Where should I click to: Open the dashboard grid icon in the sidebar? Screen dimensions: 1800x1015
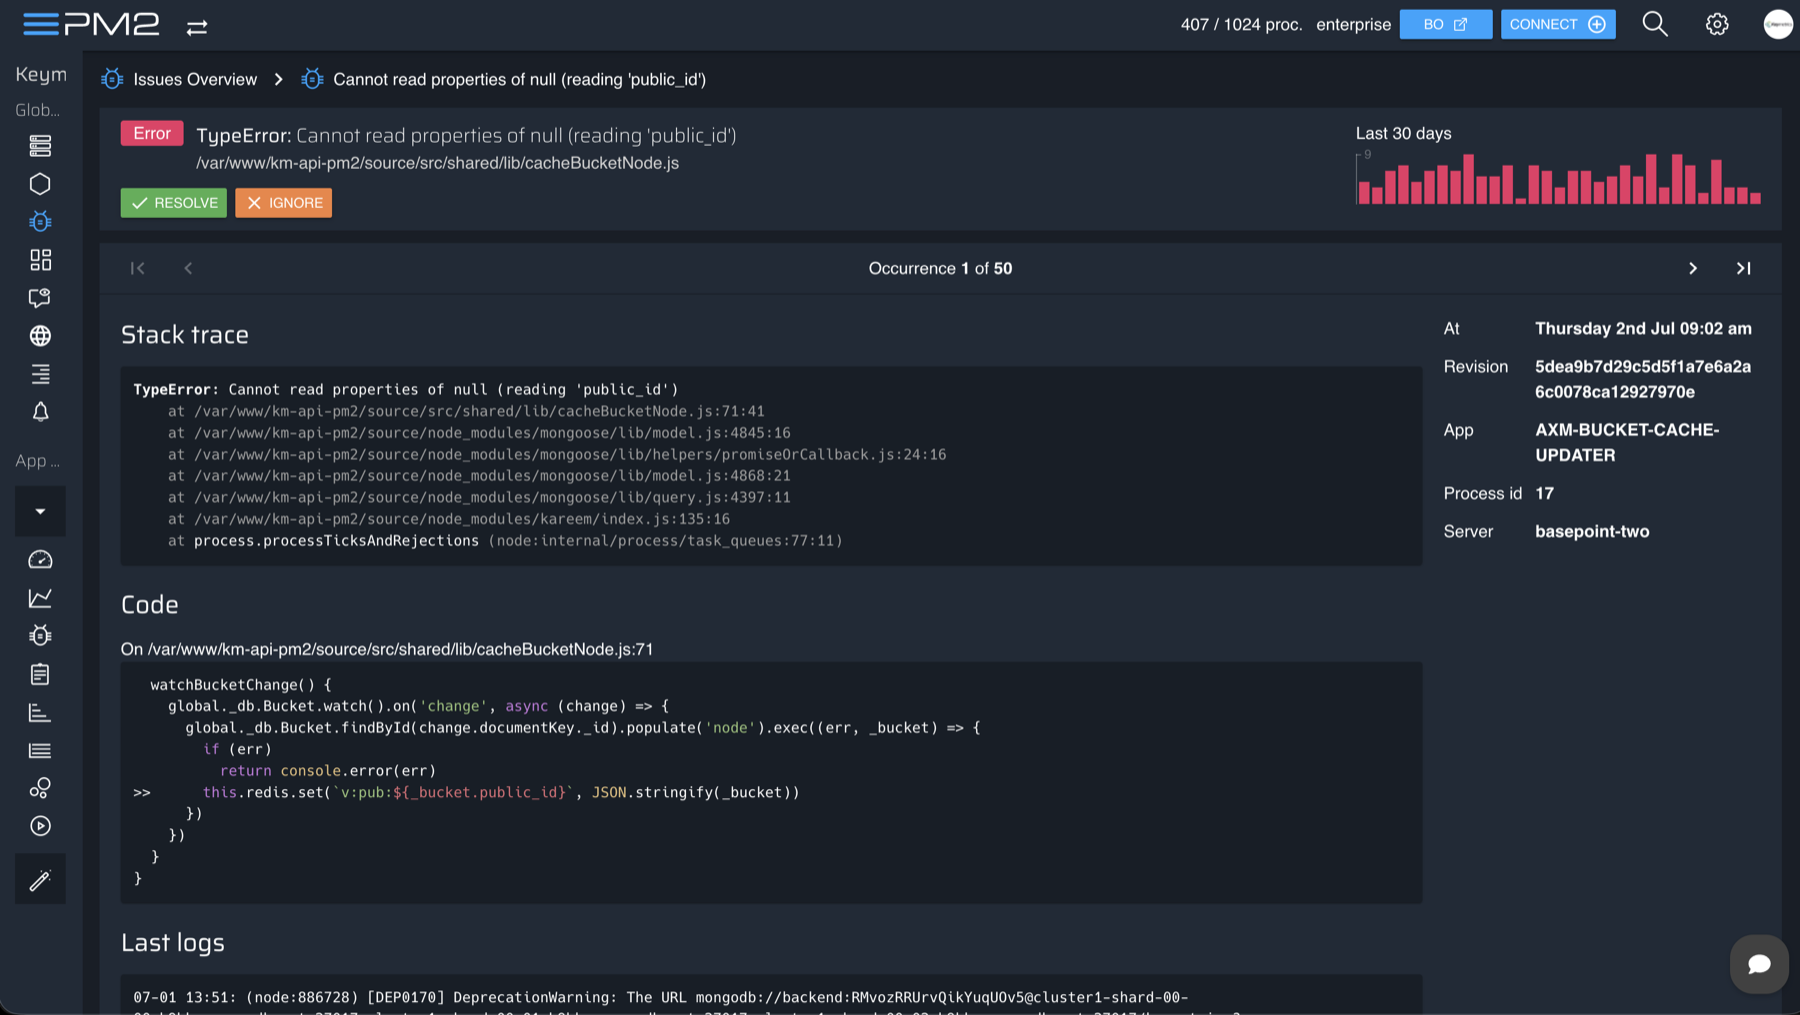(40, 260)
